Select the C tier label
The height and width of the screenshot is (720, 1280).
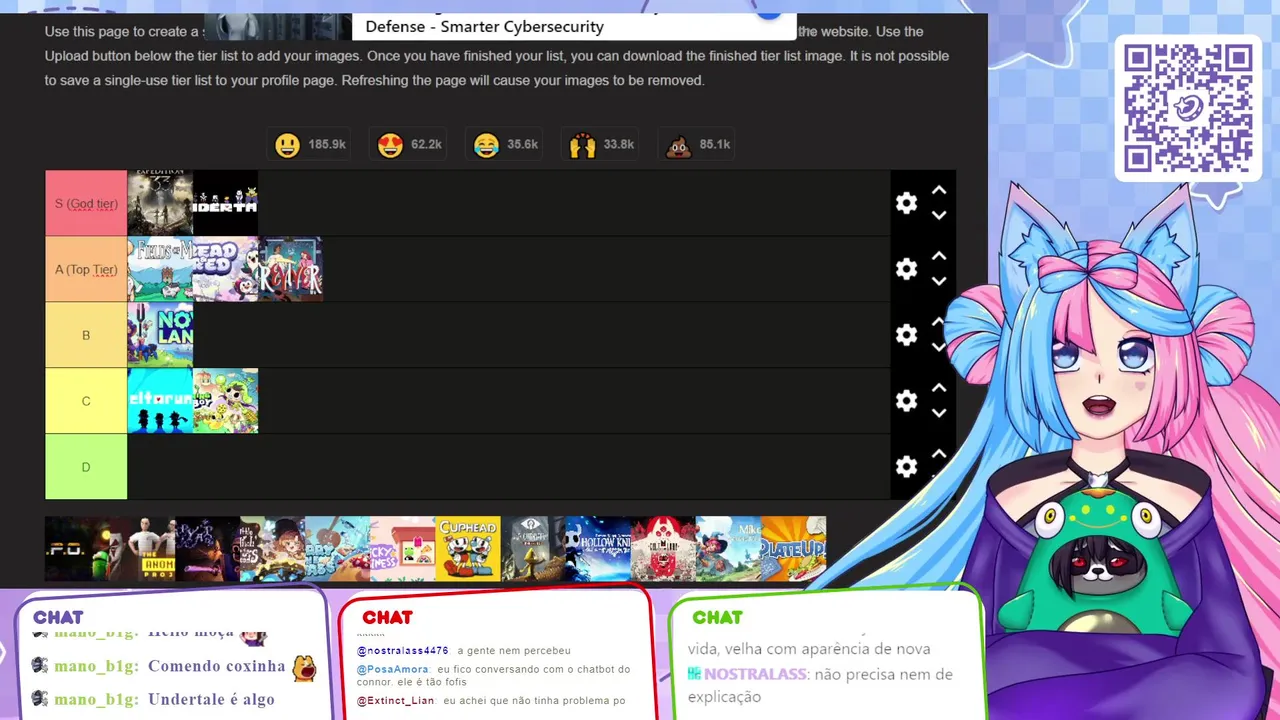[86, 401]
